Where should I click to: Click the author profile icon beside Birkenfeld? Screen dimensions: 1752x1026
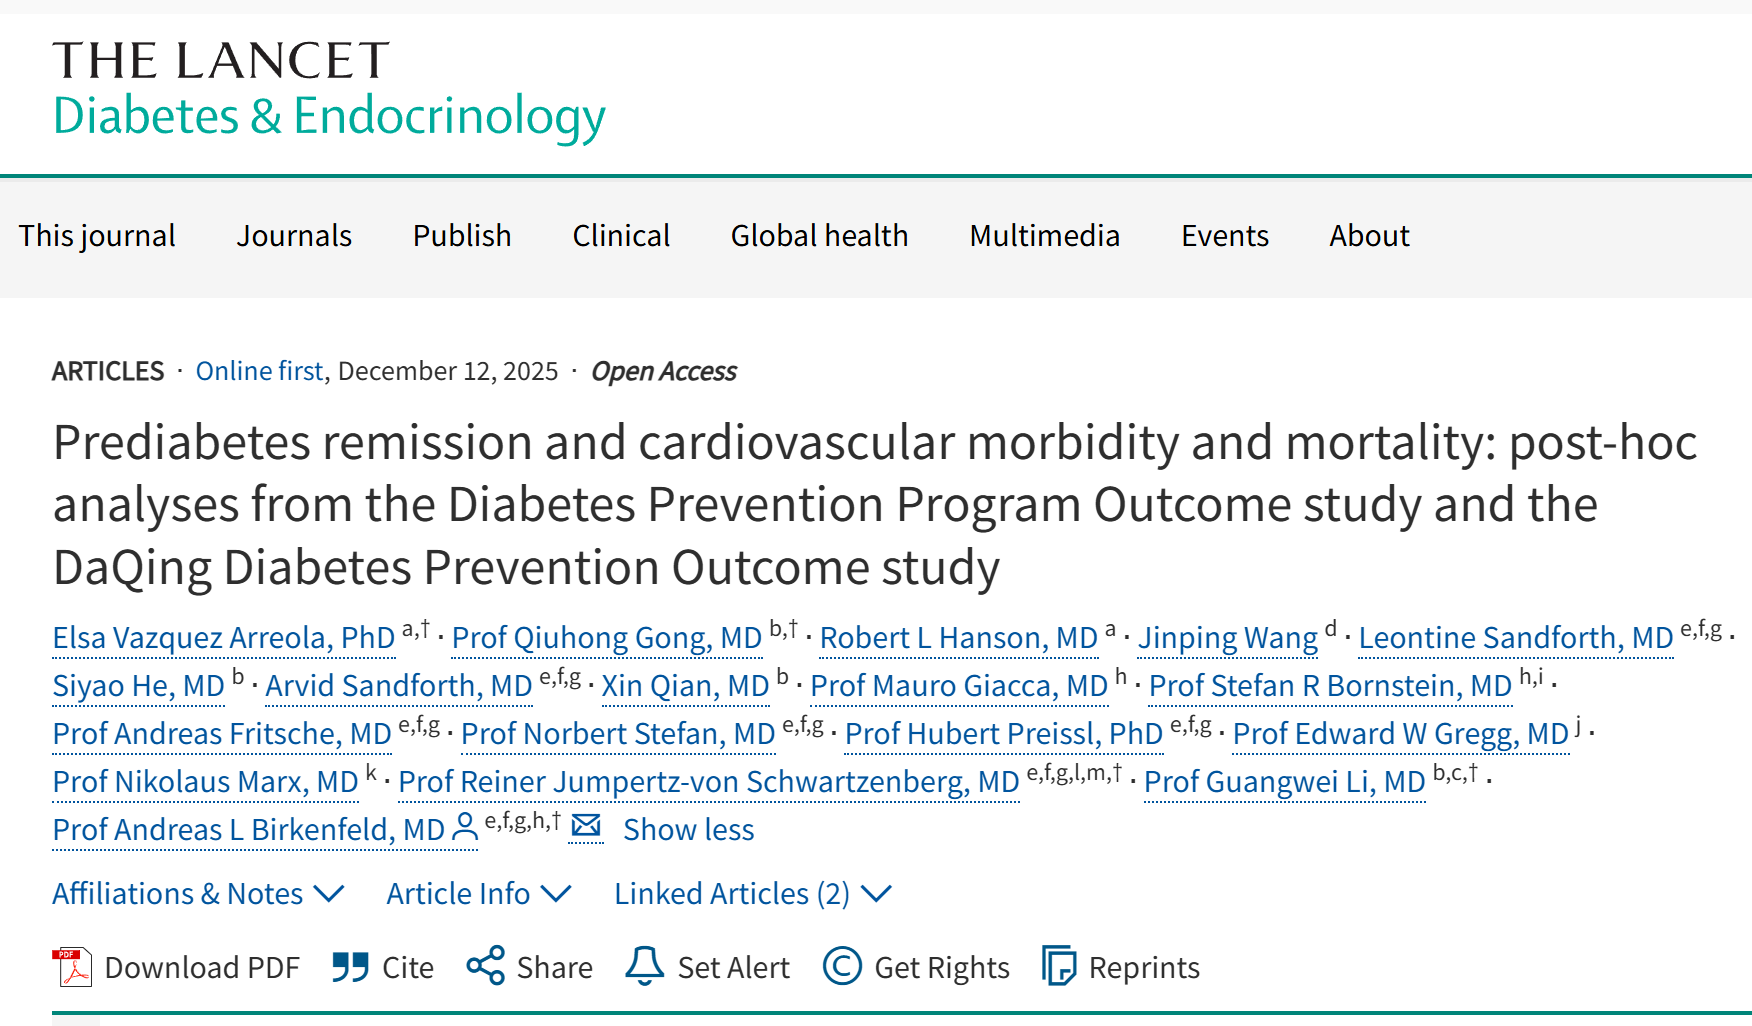pos(465,828)
